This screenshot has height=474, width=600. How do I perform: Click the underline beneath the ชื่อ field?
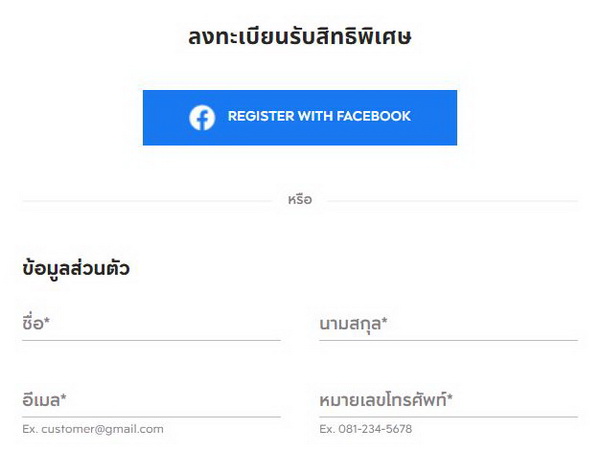click(x=151, y=340)
